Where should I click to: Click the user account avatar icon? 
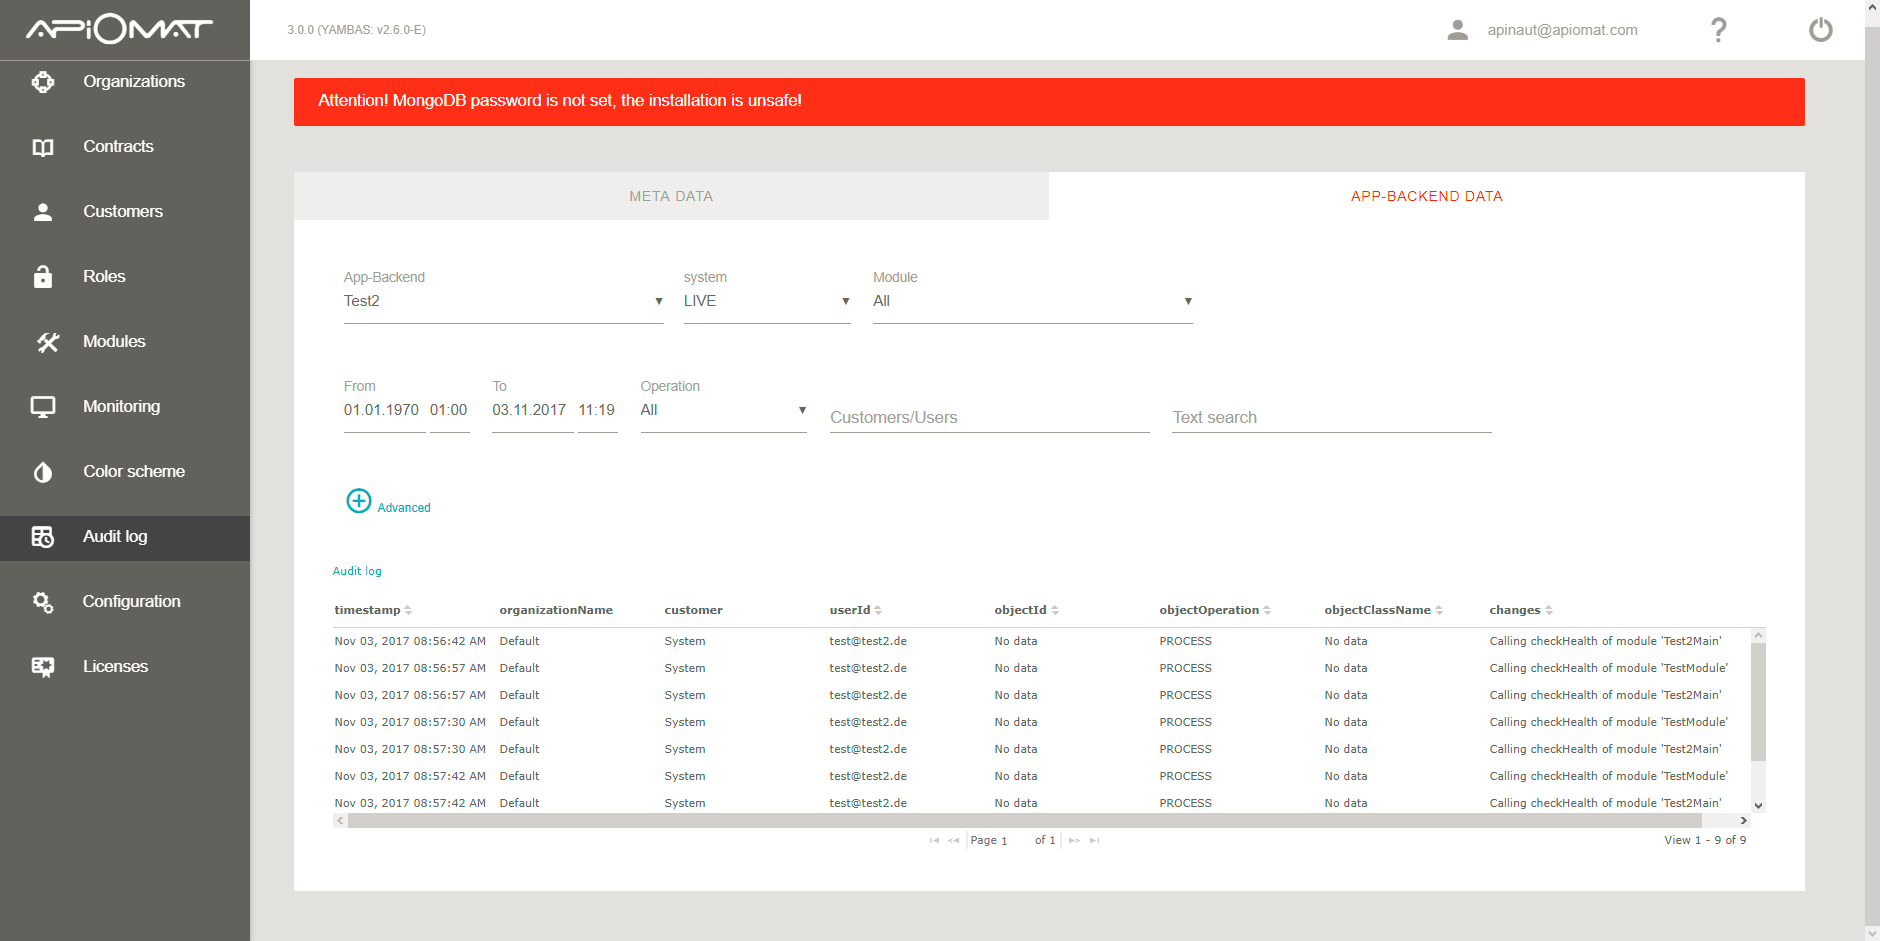pos(1458,30)
